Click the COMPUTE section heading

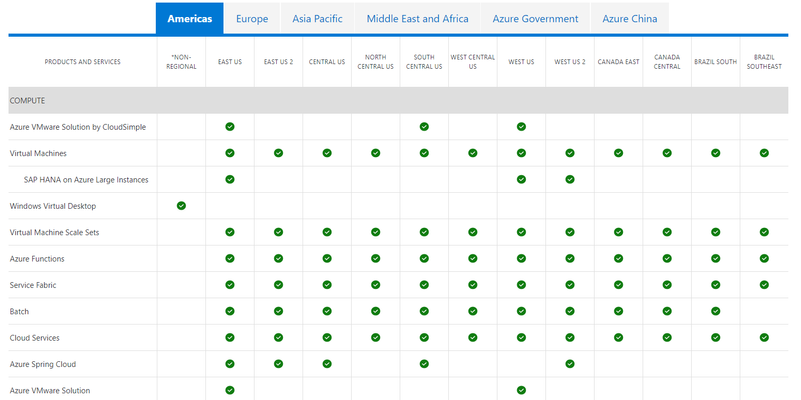click(x=27, y=101)
